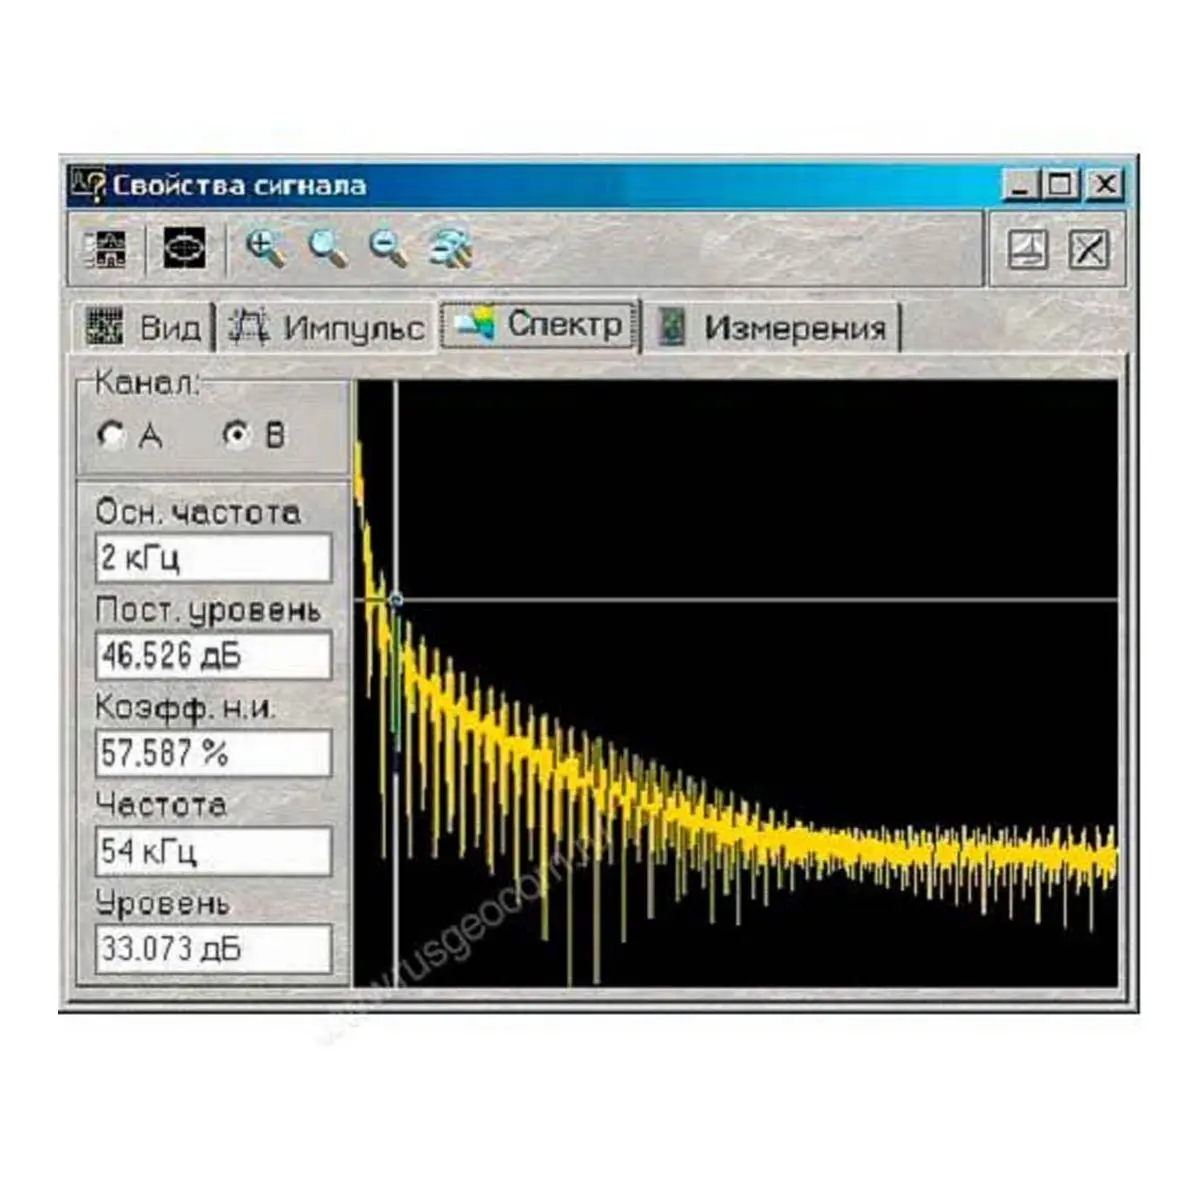Select the plain magnifier zoom tool
The image size is (1200, 1200).
[x=327, y=248]
